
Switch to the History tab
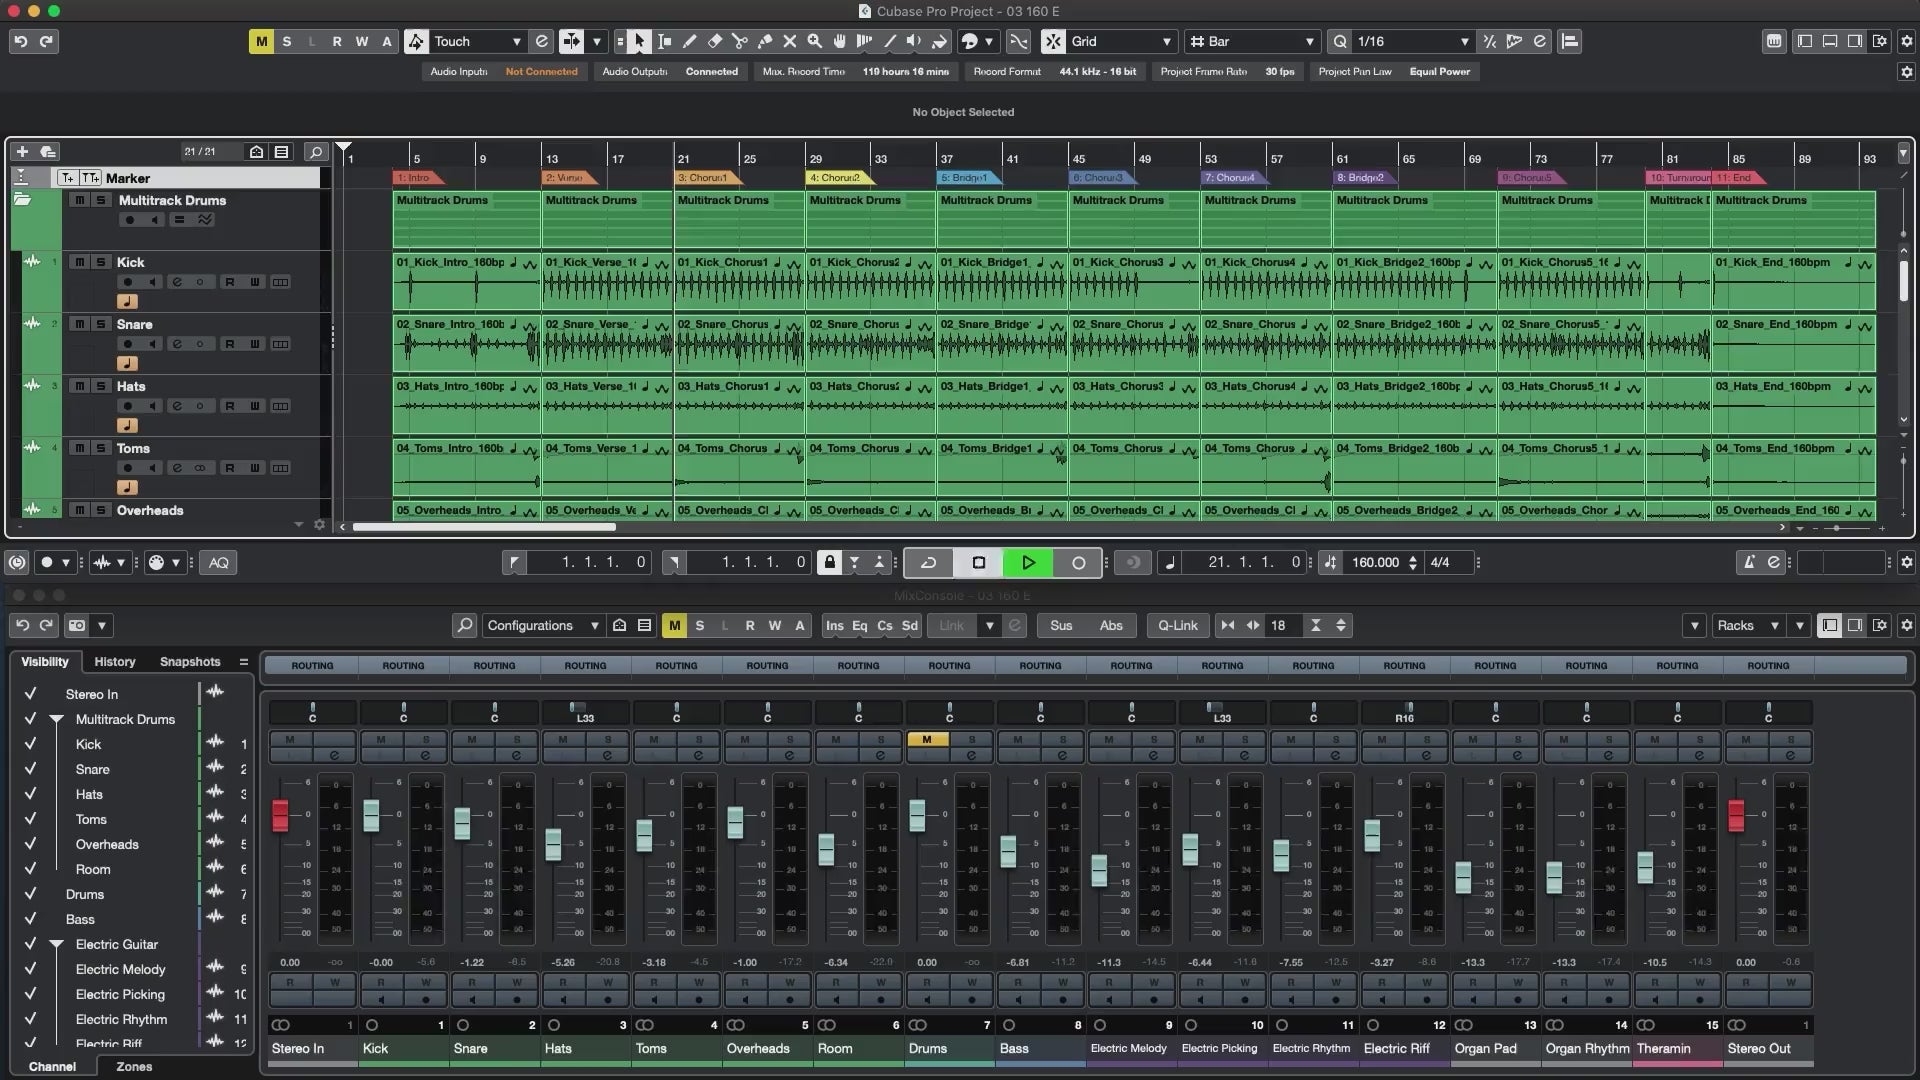tap(114, 661)
